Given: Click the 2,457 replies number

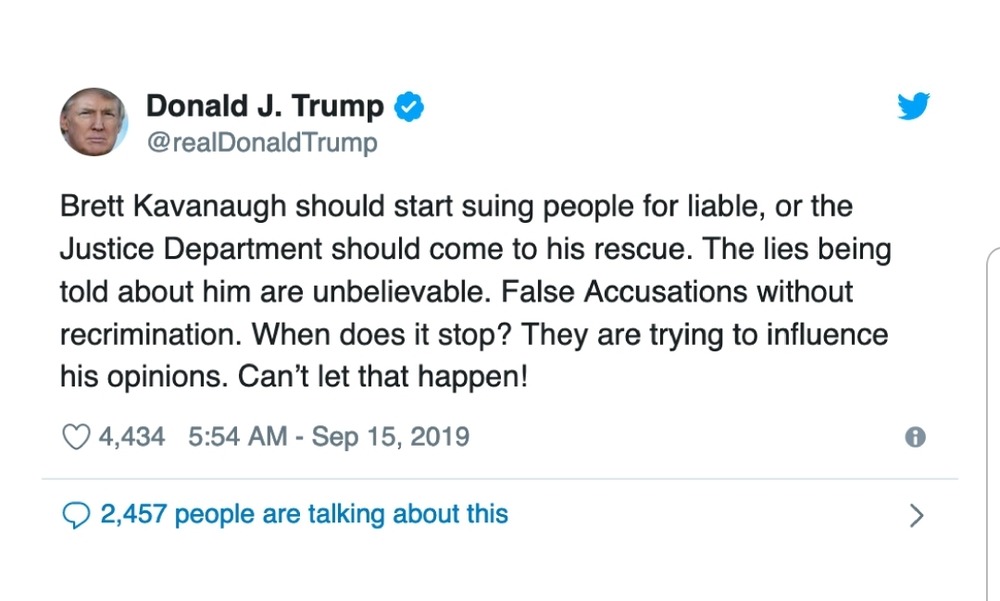Looking at the screenshot, I should coord(133,514).
